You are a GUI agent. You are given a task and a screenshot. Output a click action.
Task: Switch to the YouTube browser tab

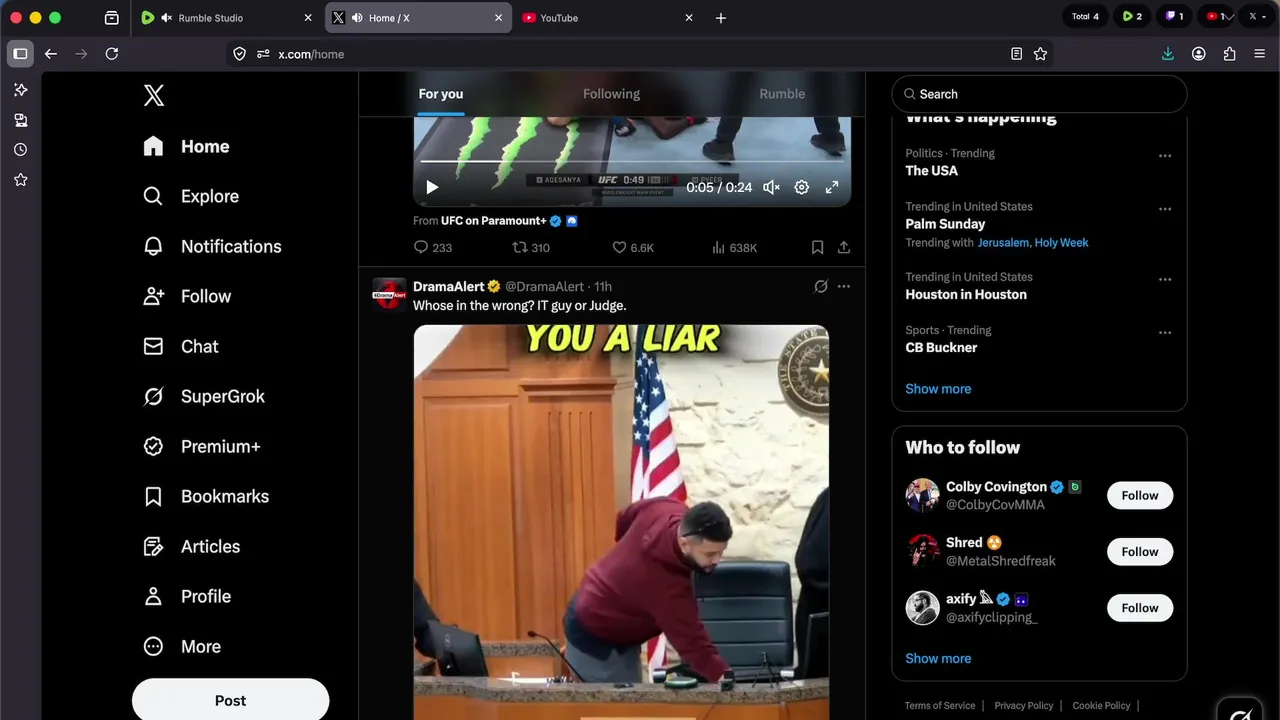tap(606, 18)
